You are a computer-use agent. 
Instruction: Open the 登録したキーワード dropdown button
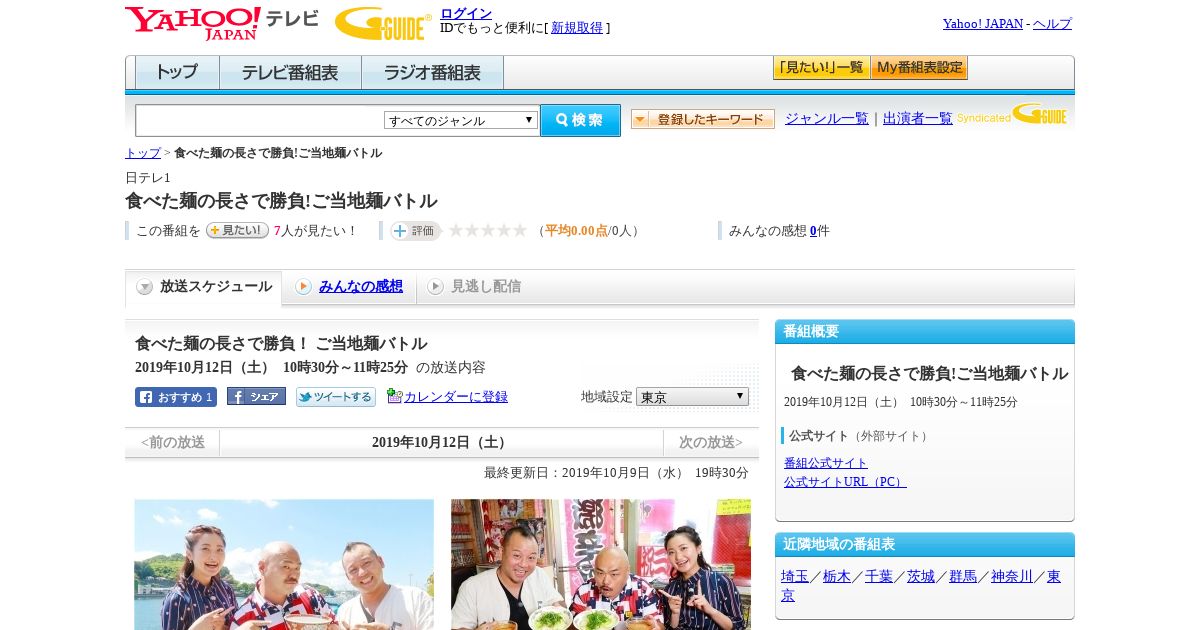pos(703,119)
